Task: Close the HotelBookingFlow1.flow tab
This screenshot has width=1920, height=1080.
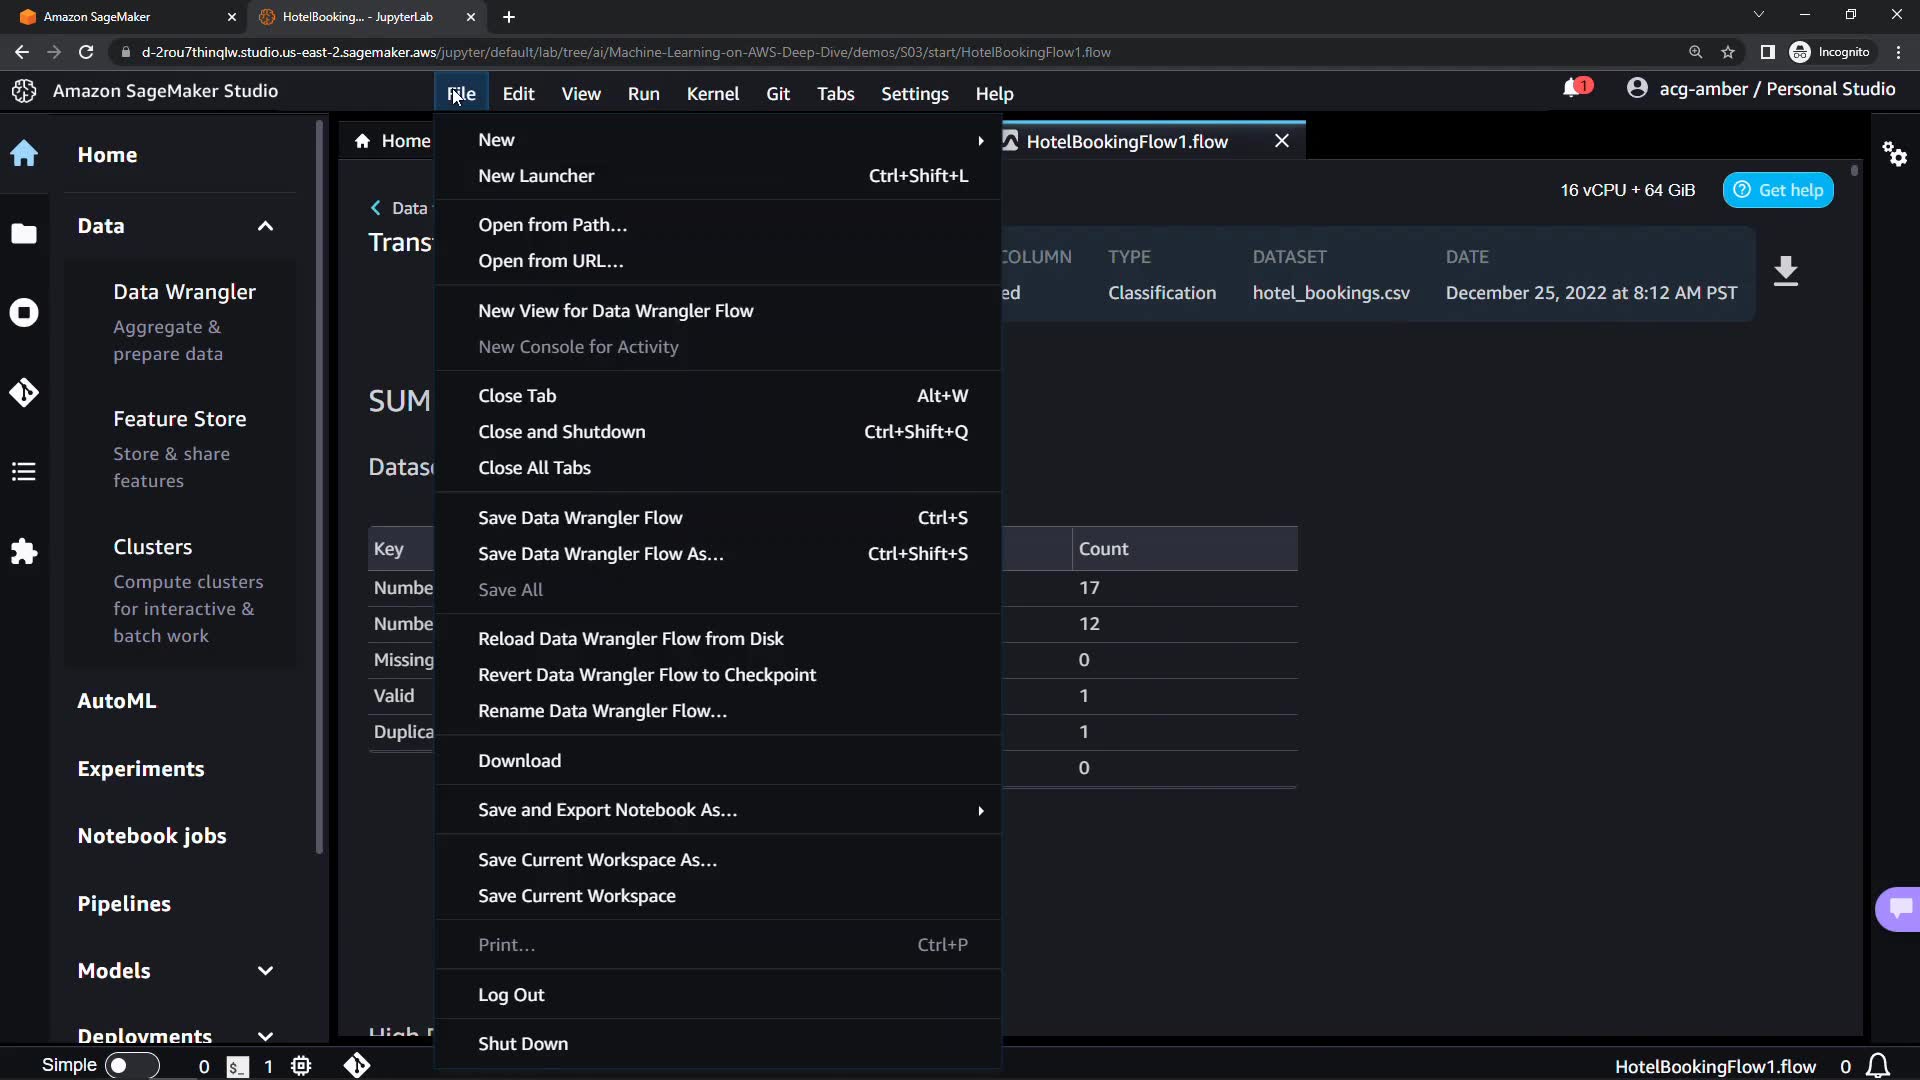Action: (x=1281, y=141)
